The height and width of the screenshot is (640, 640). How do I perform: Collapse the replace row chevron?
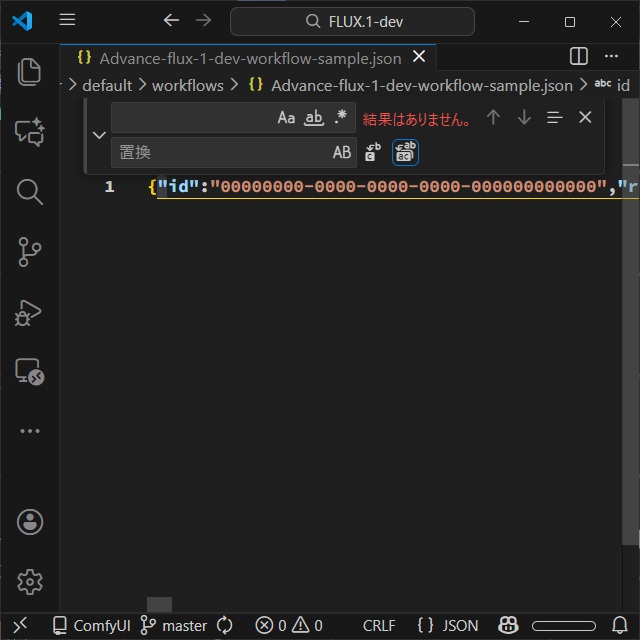[x=99, y=135]
